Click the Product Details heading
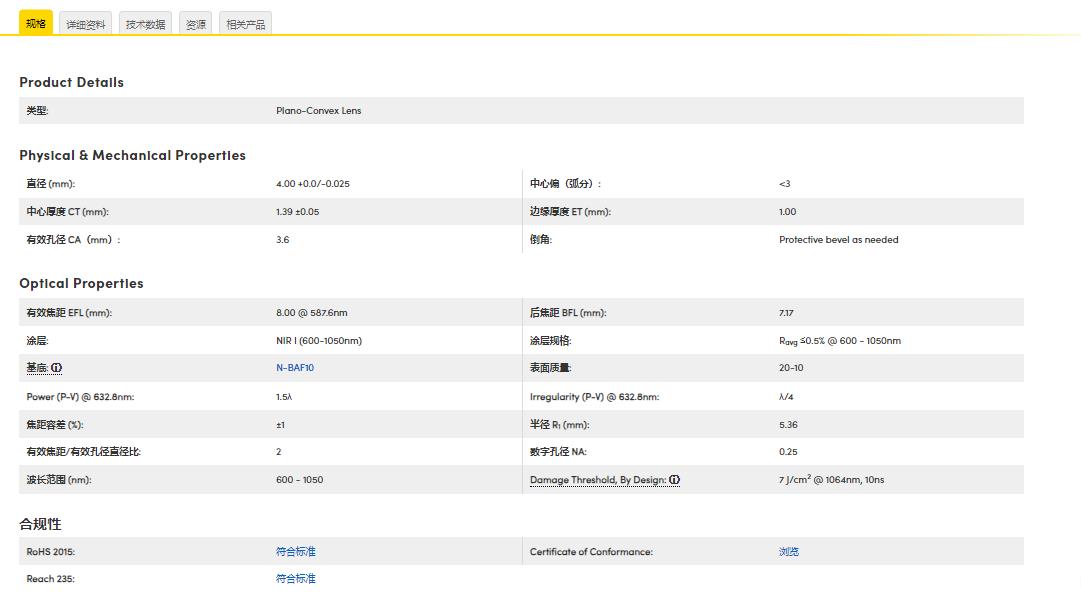The height and width of the screenshot is (608, 1081). click(71, 82)
